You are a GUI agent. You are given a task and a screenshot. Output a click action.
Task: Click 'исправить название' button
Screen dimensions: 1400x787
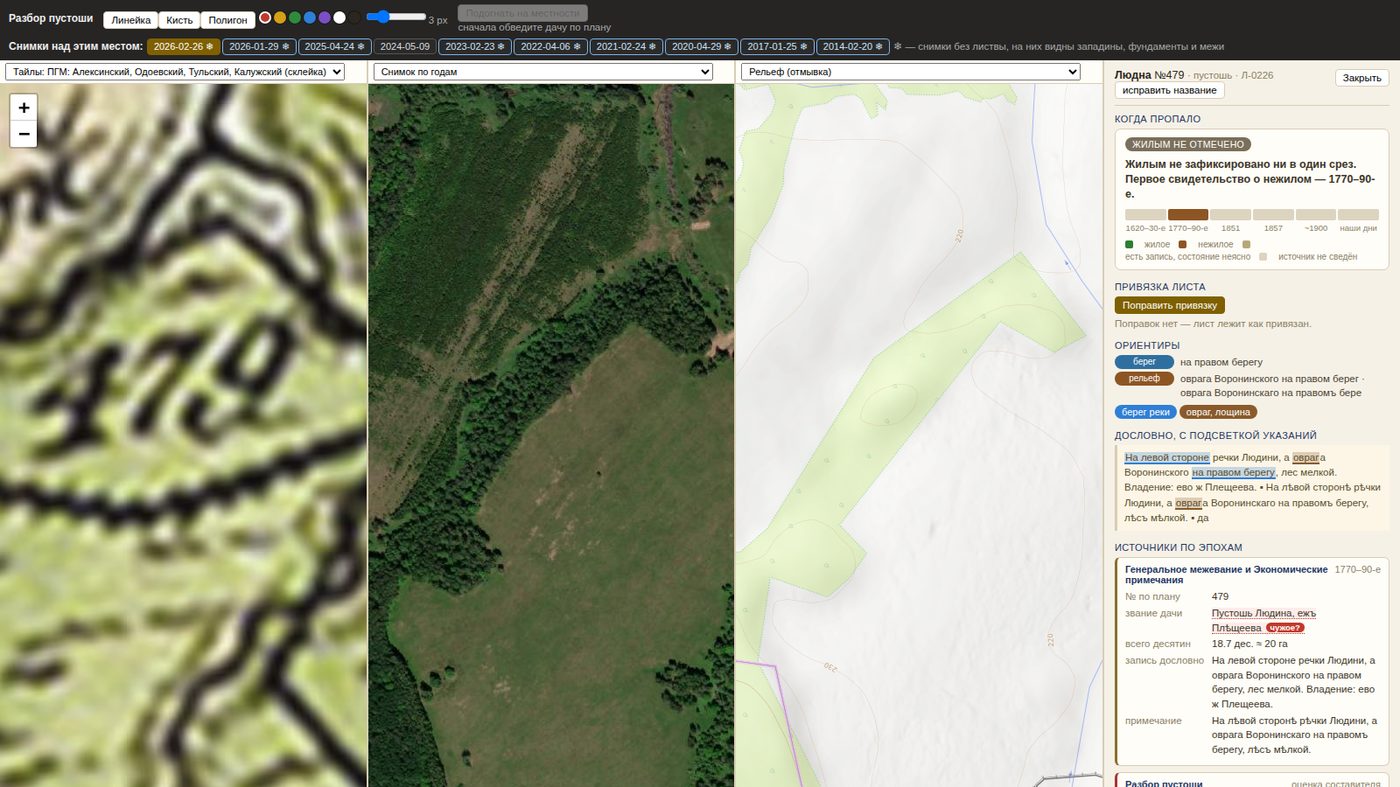pos(1169,90)
